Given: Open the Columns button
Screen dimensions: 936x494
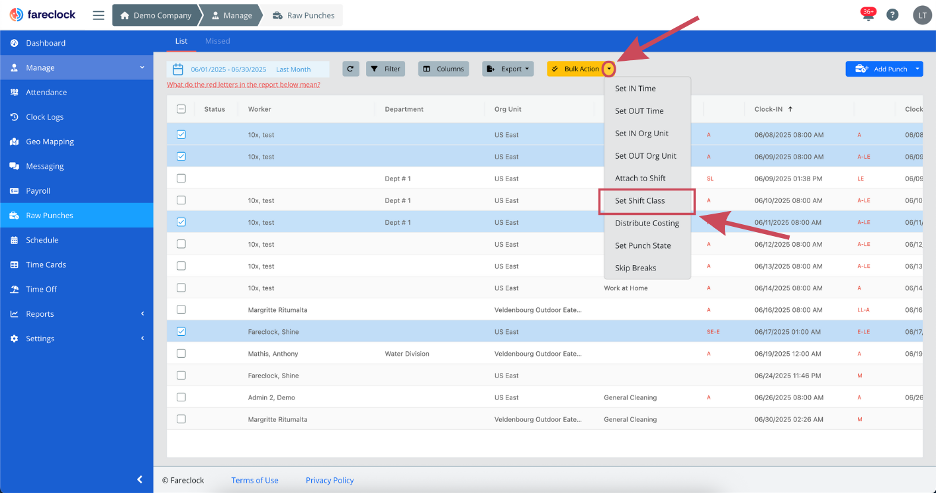Looking at the screenshot, I should click(x=444, y=69).
